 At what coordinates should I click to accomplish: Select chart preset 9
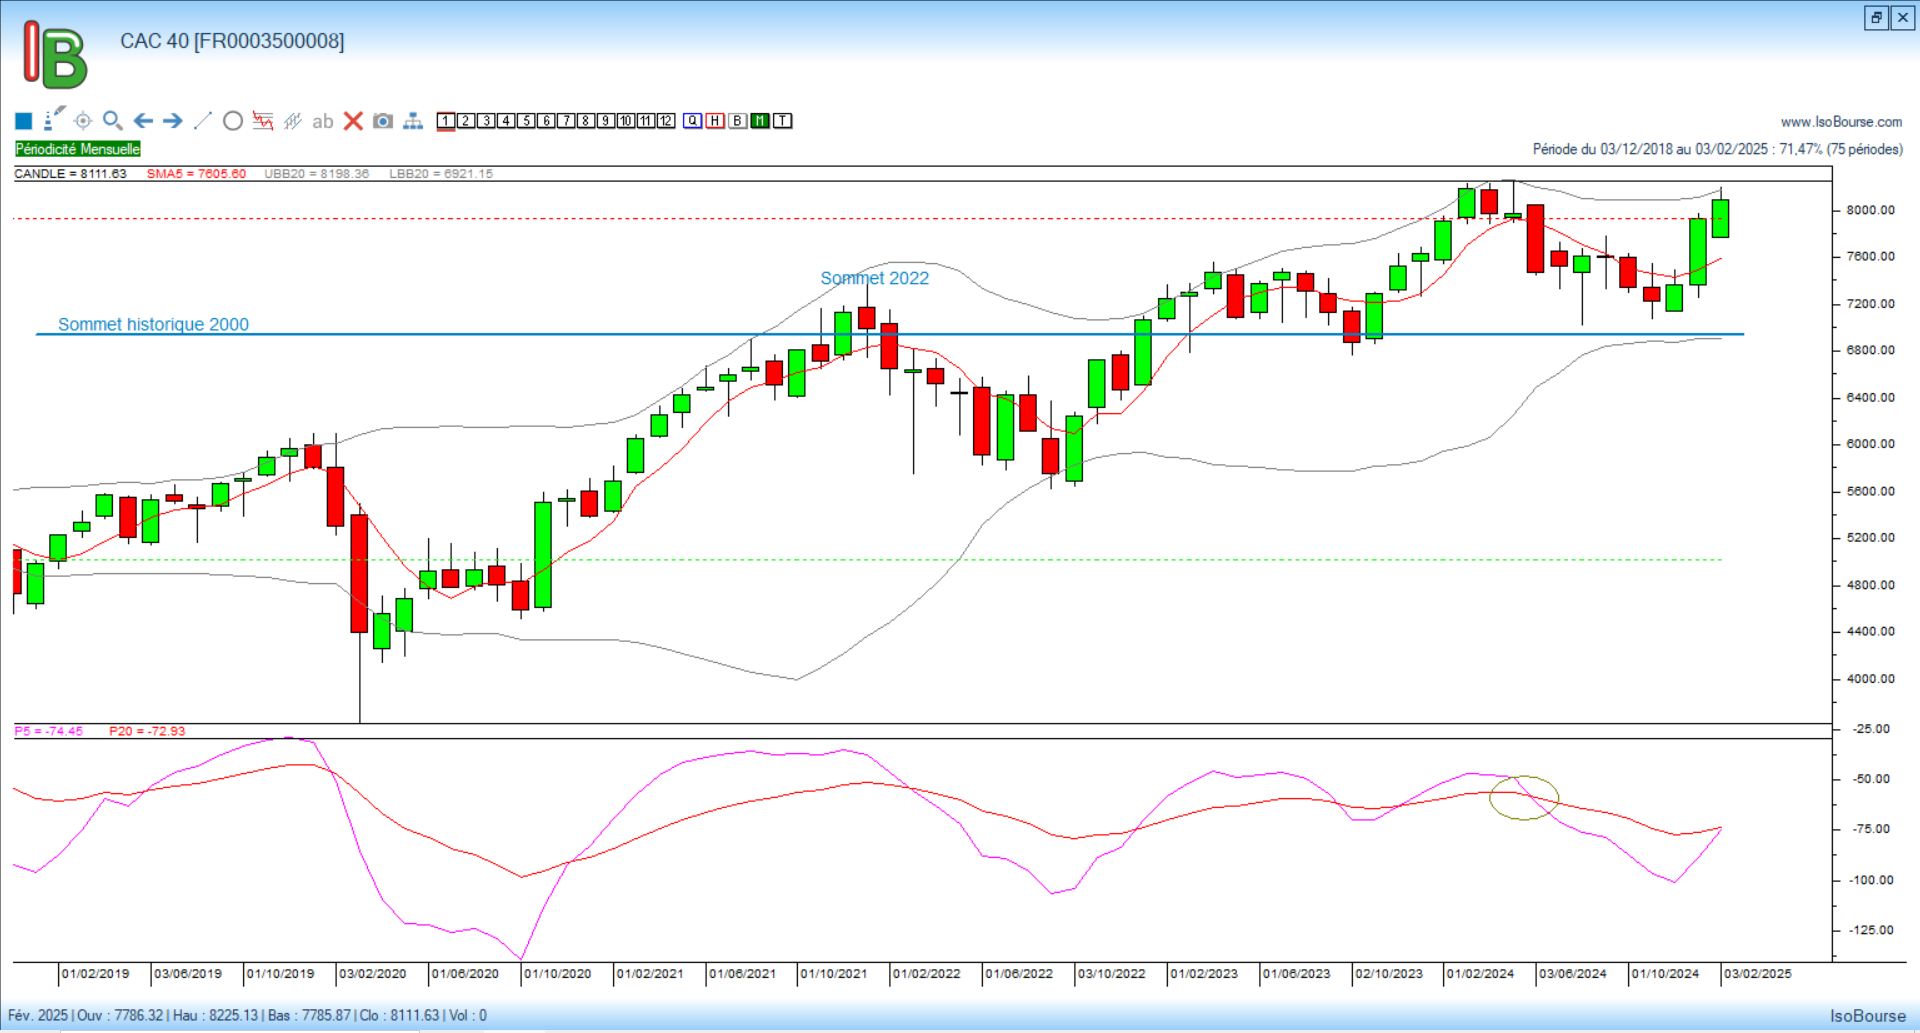[606, 121]
